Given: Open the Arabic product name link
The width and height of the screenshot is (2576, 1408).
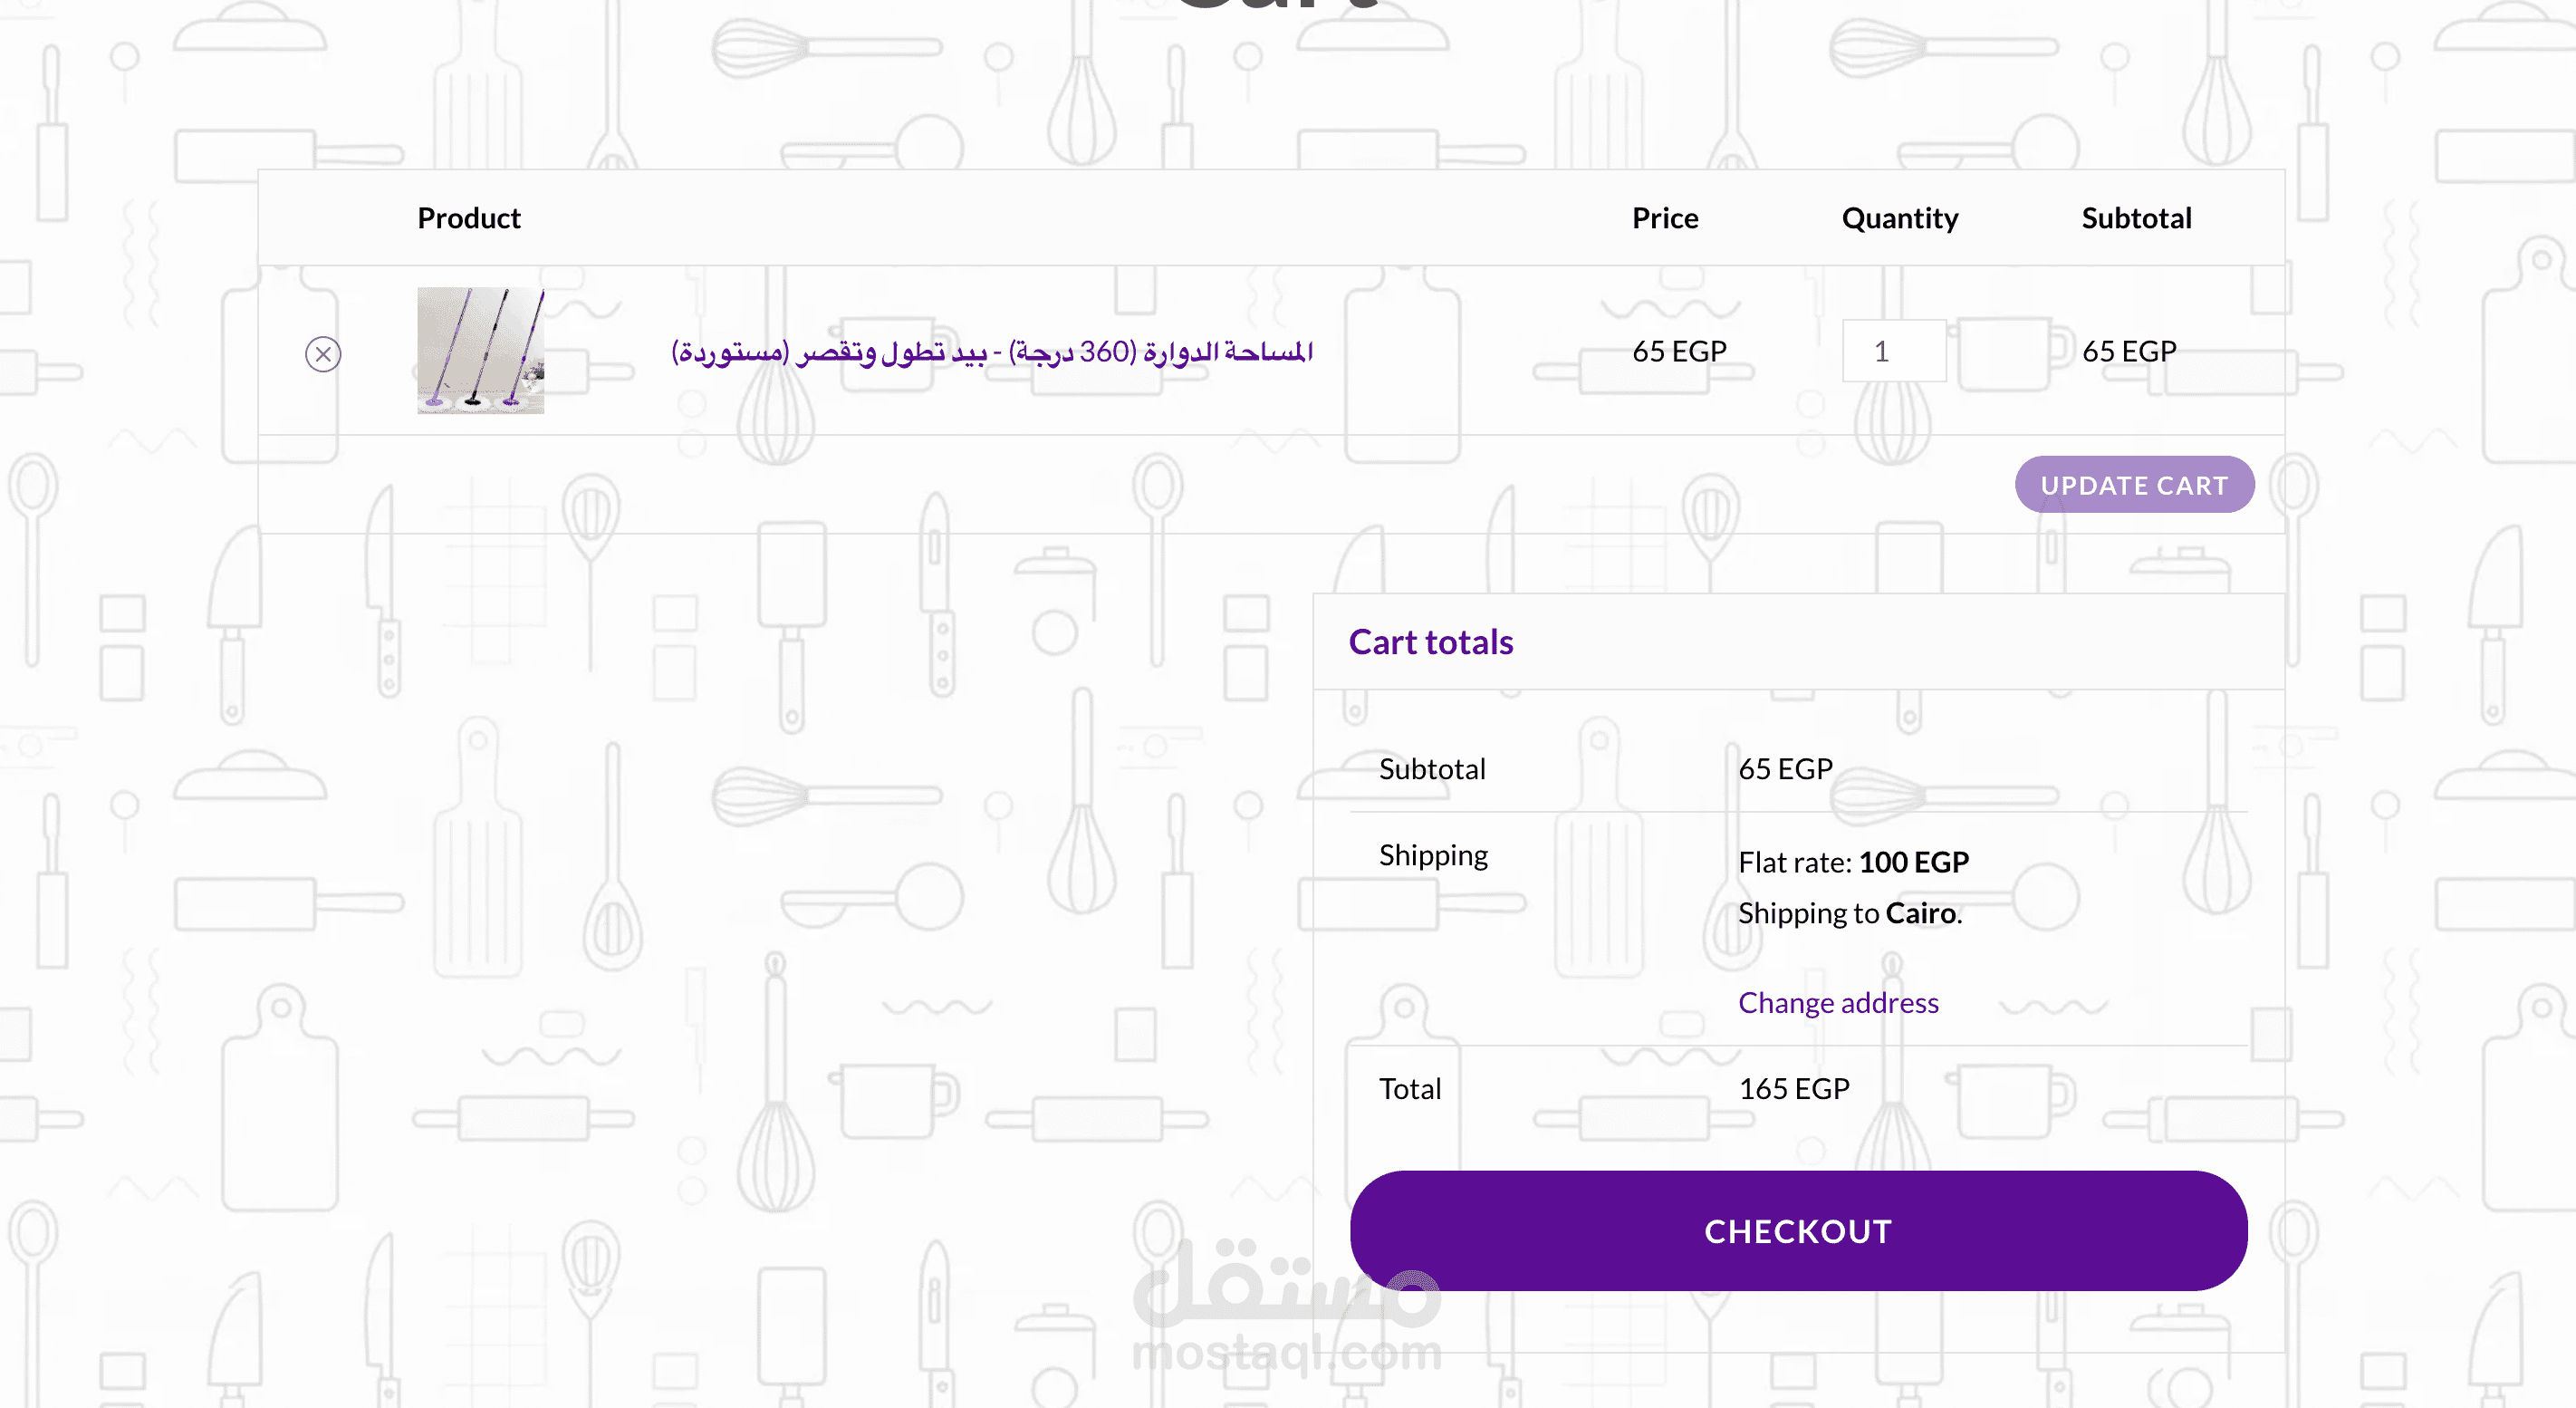Looking at the screenshot, I should tap(991, 352).
